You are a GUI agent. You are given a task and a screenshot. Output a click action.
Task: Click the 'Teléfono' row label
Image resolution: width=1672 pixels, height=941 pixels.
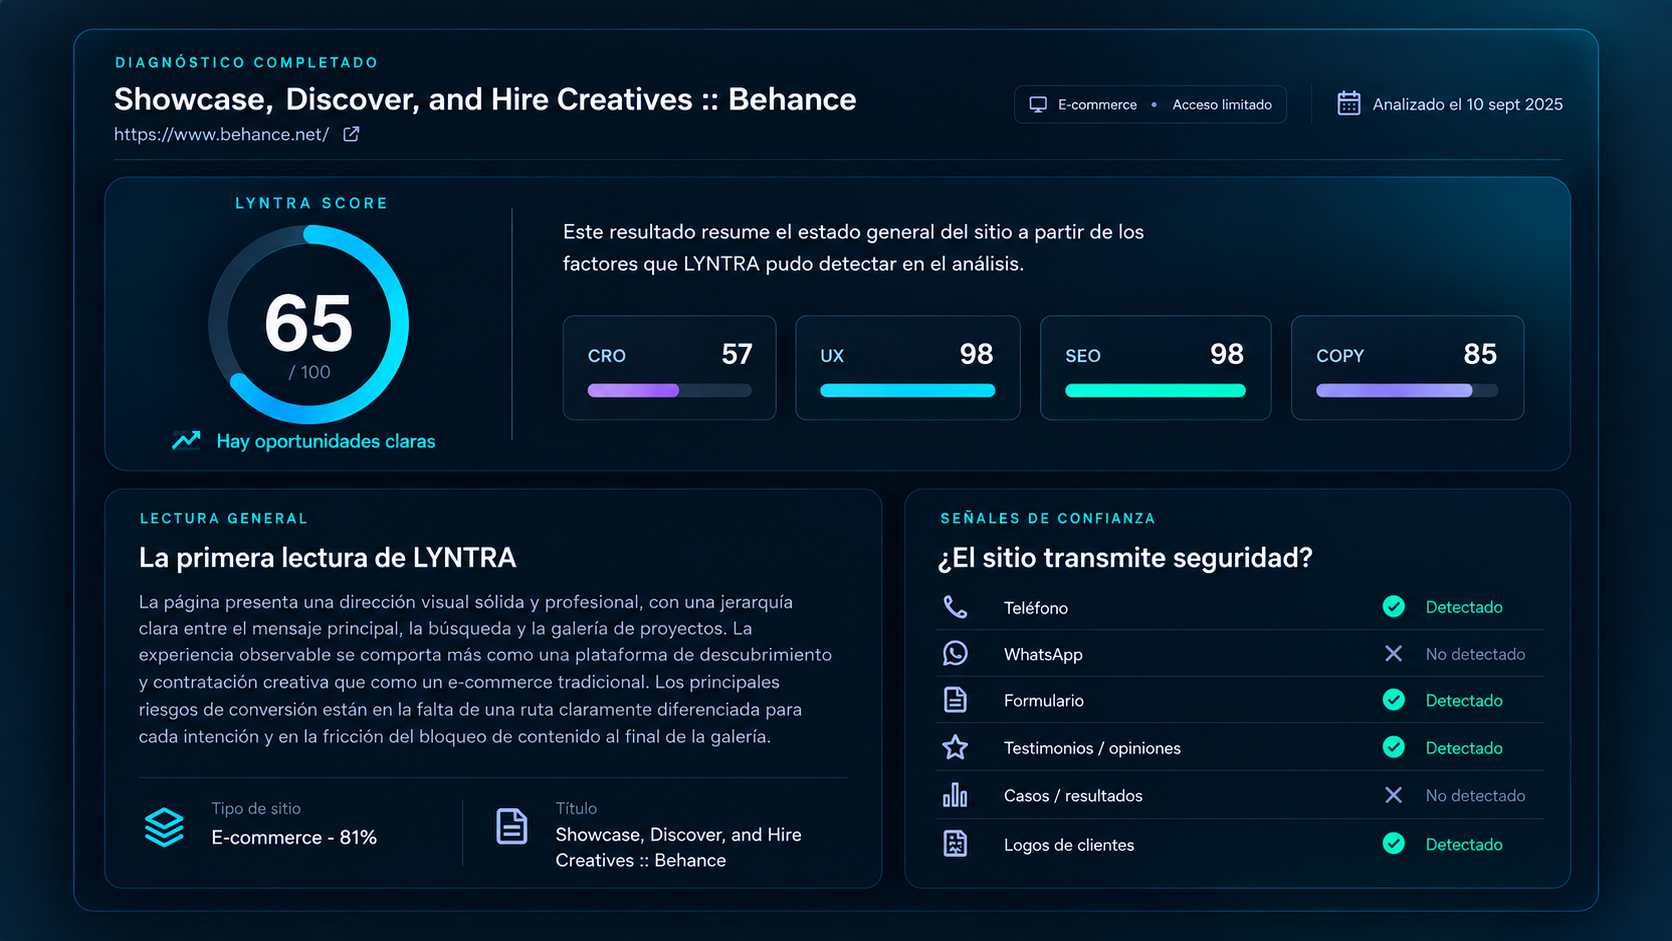click(1036, 608)
